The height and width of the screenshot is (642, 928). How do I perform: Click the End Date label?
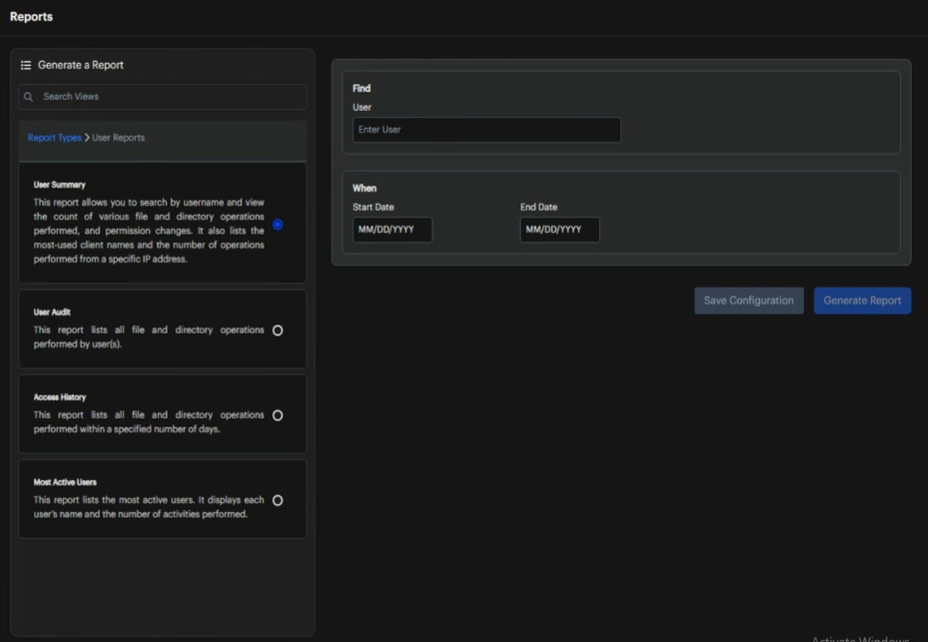[x=539, y=207]
